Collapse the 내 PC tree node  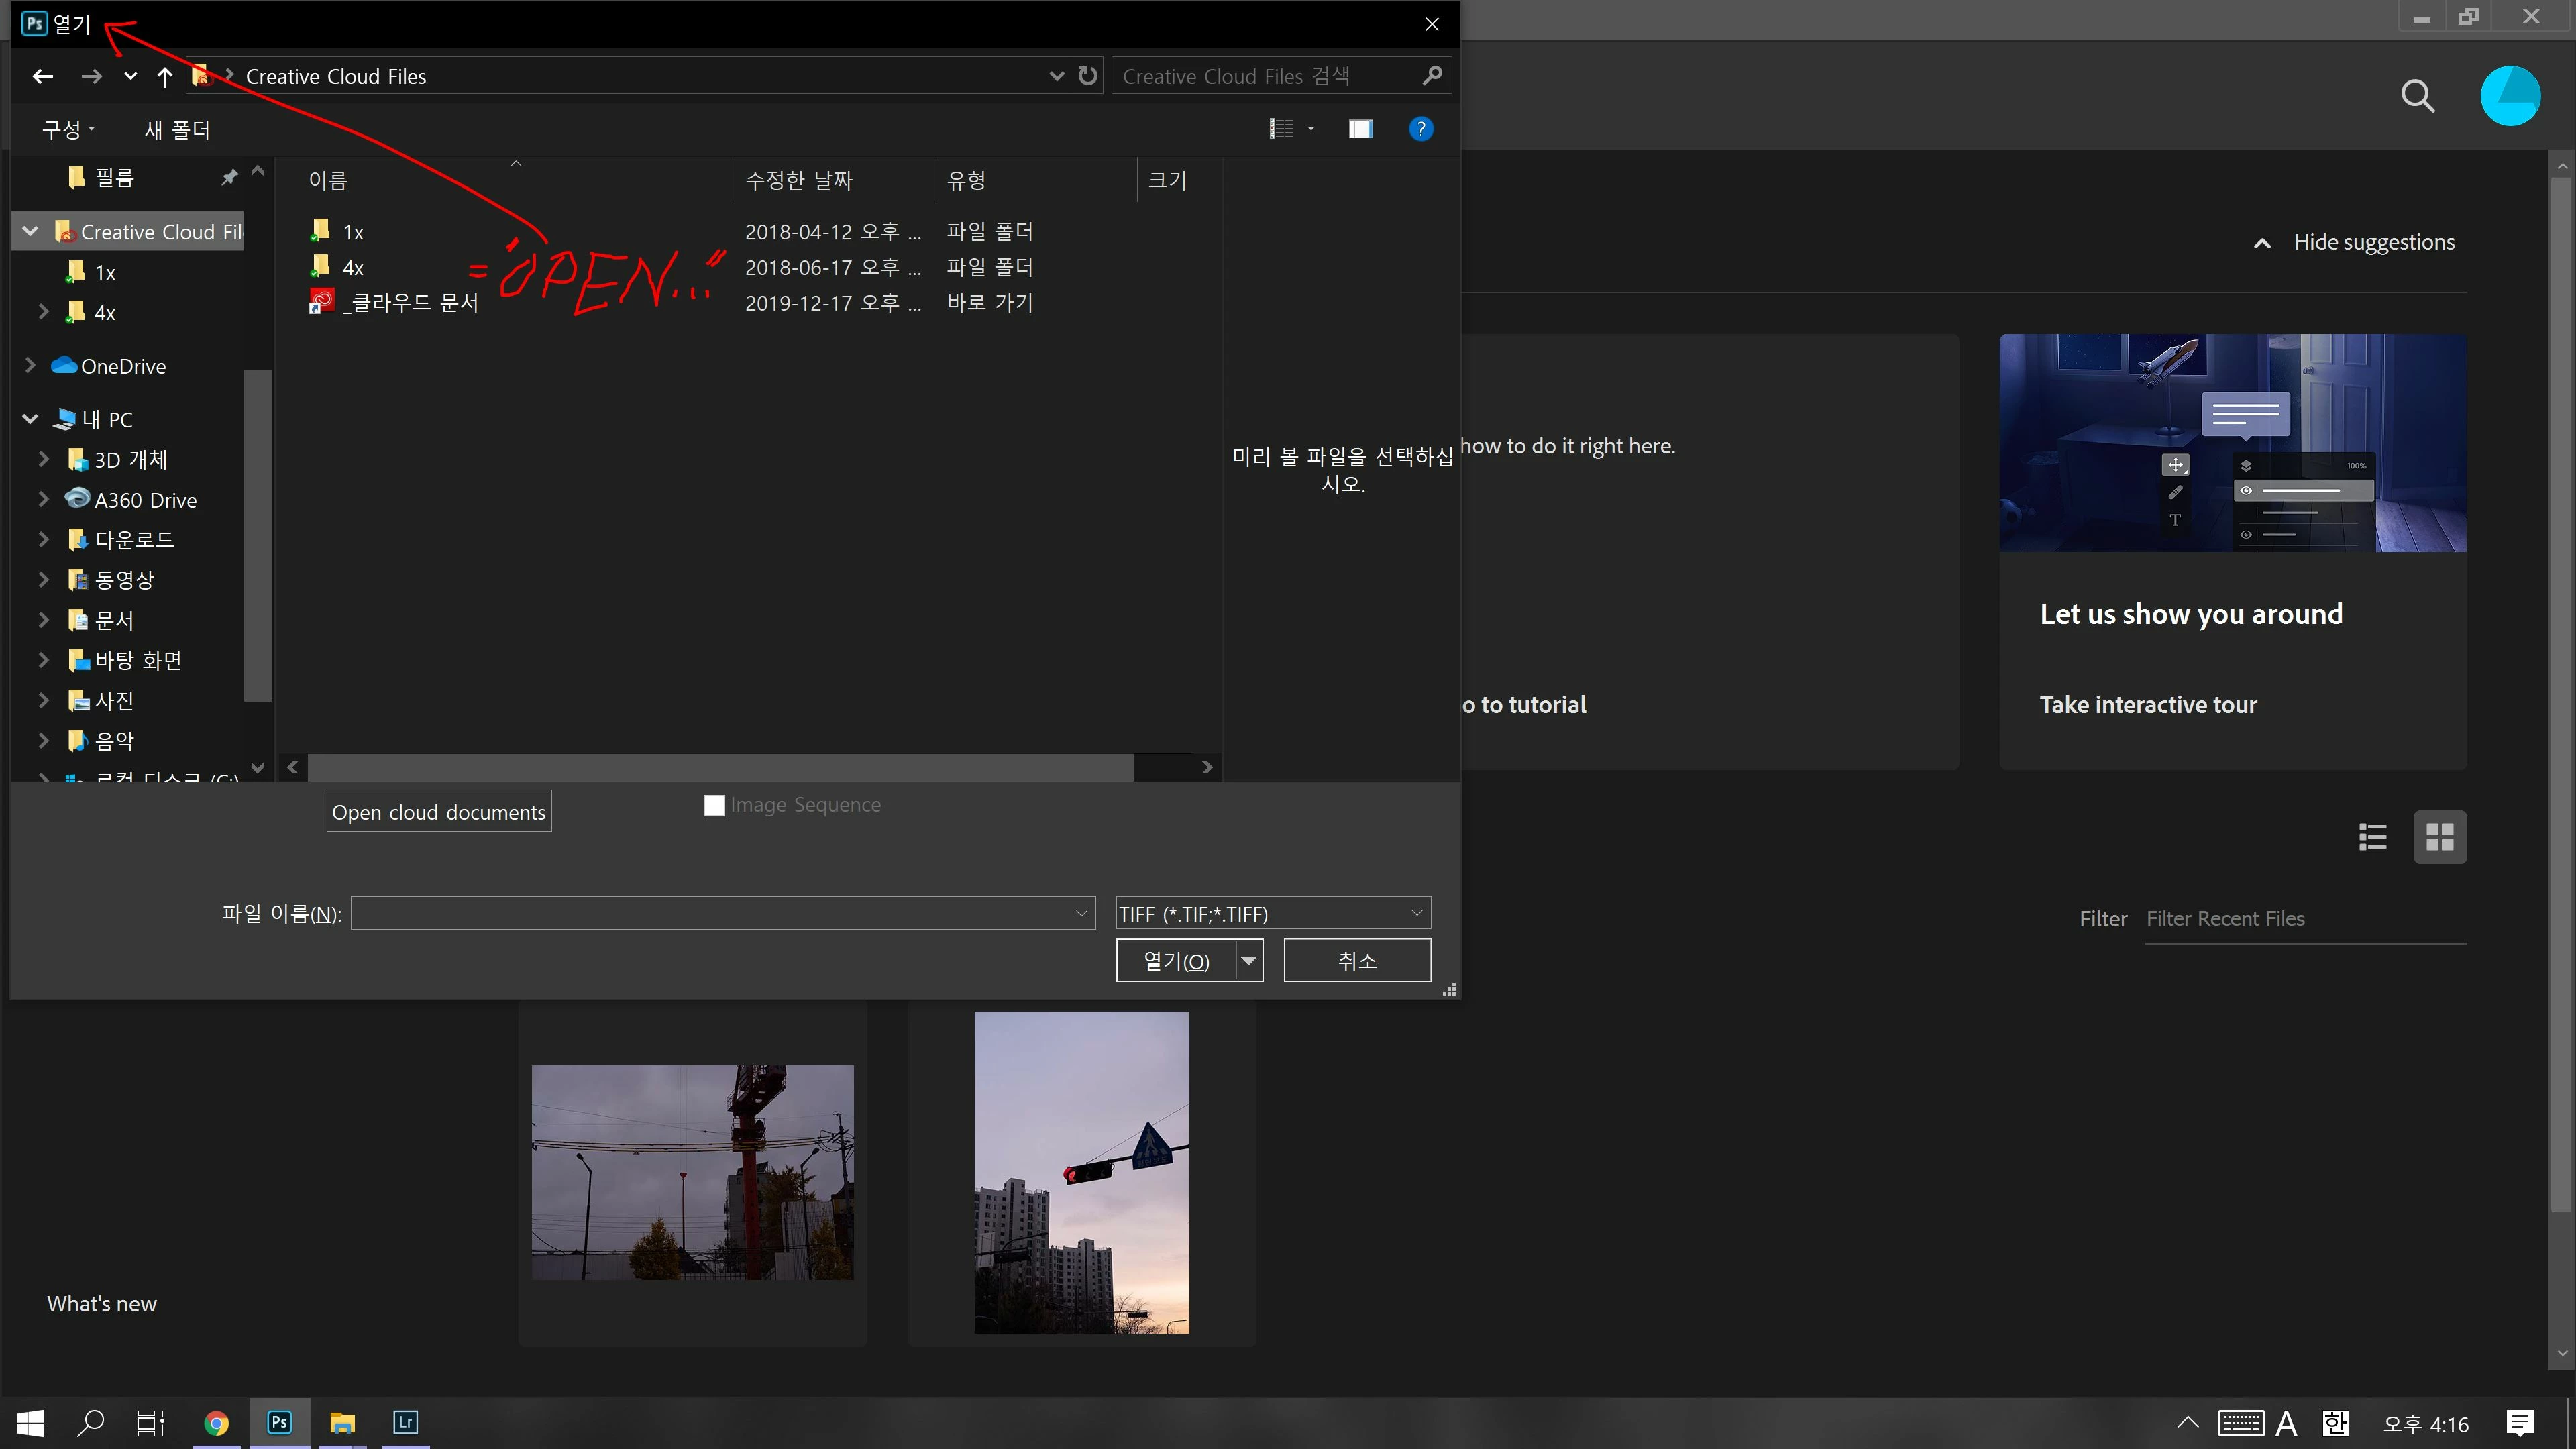(x=30, y=419)
